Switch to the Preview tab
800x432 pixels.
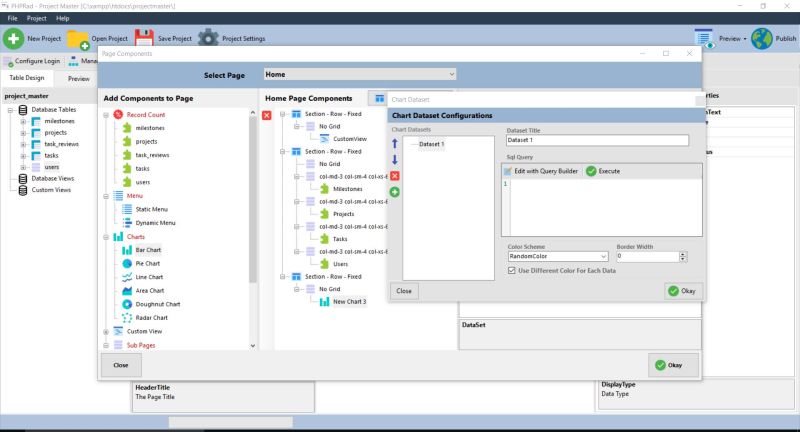pos(79,79)
